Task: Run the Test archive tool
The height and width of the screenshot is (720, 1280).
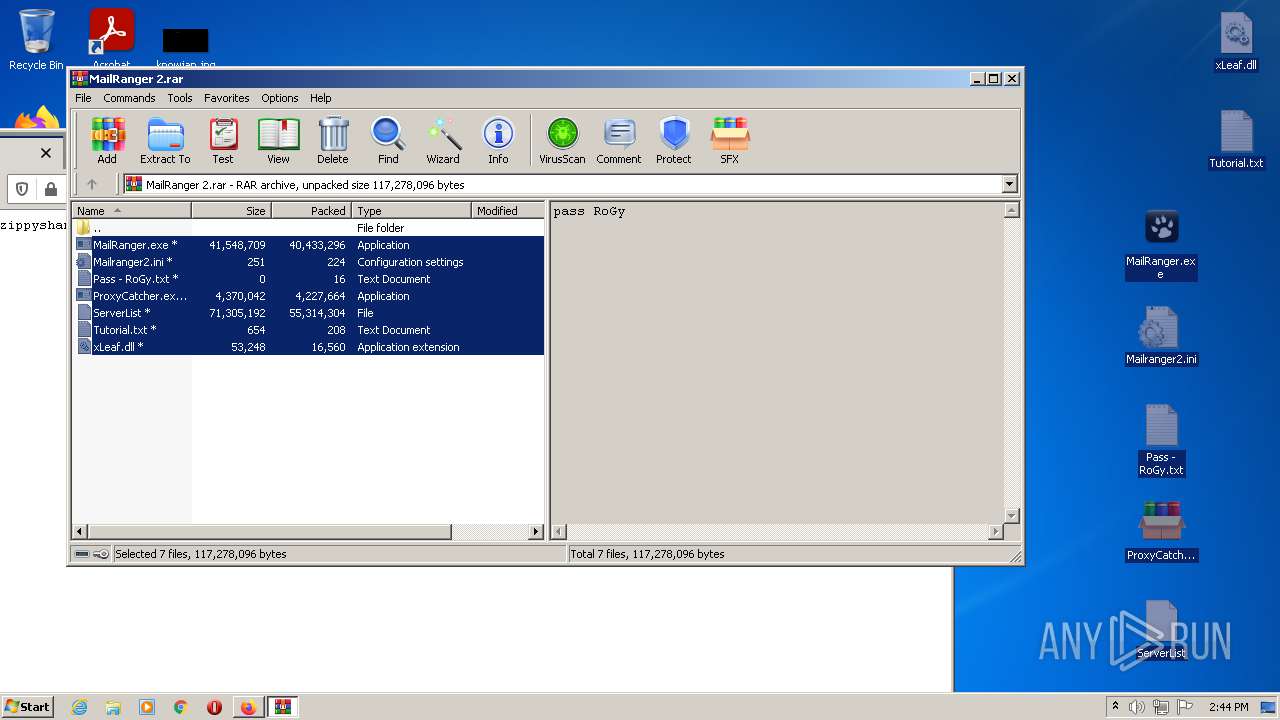Action: tap(223, 141)
